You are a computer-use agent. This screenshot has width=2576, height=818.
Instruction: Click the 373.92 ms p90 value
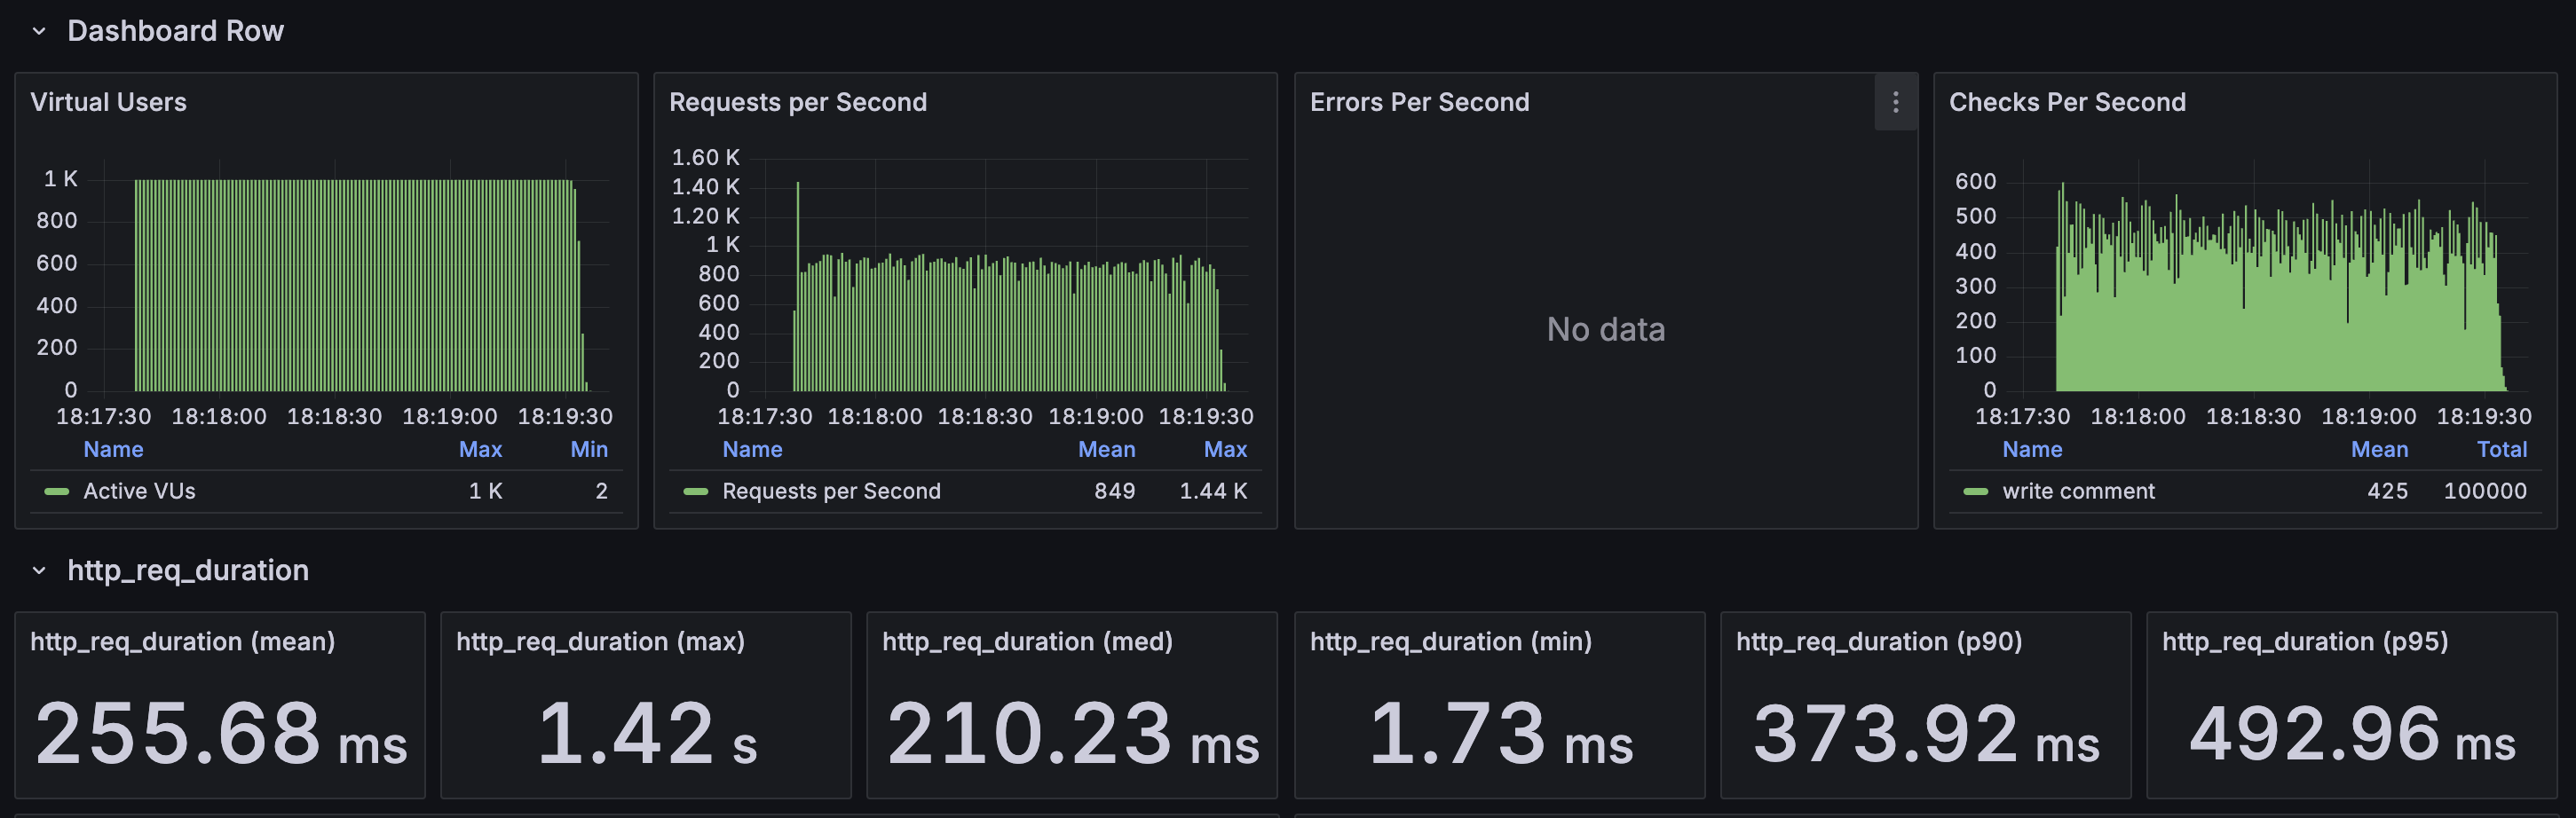(1926, 735)
